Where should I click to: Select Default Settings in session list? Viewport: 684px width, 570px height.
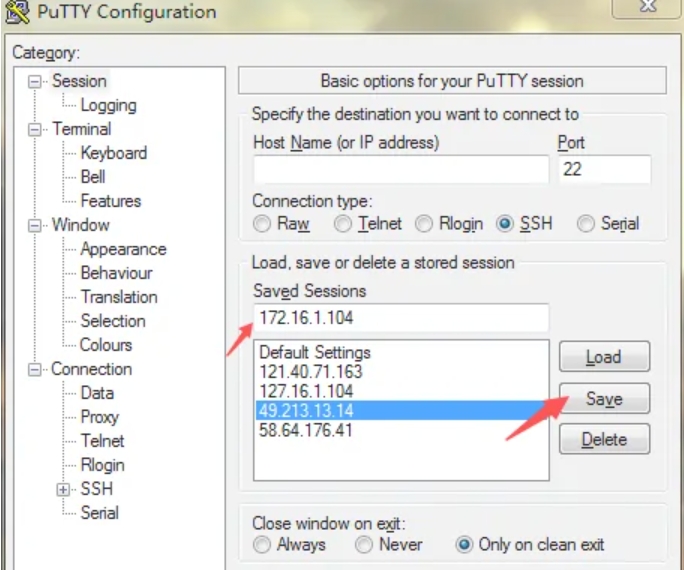[401, 352]
